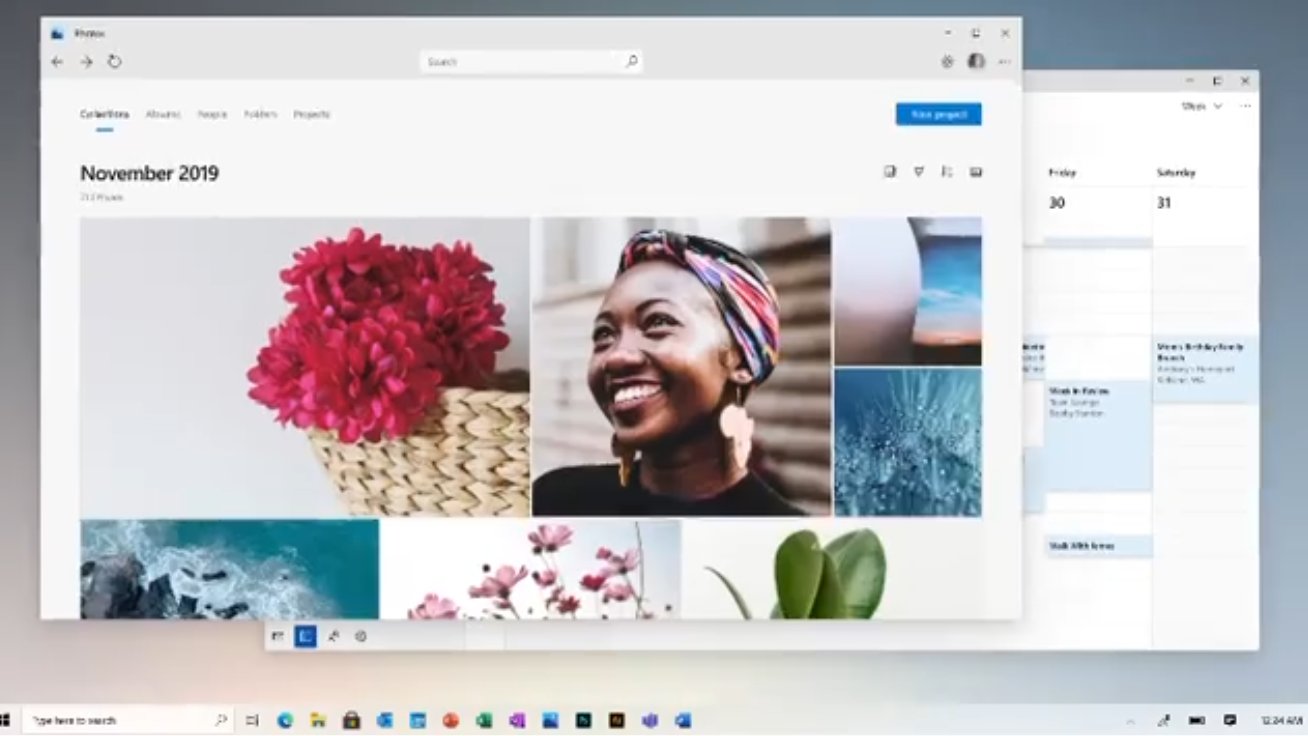Click the New project button
This screenshot has height=736, width=1308.
coord(938,114)
